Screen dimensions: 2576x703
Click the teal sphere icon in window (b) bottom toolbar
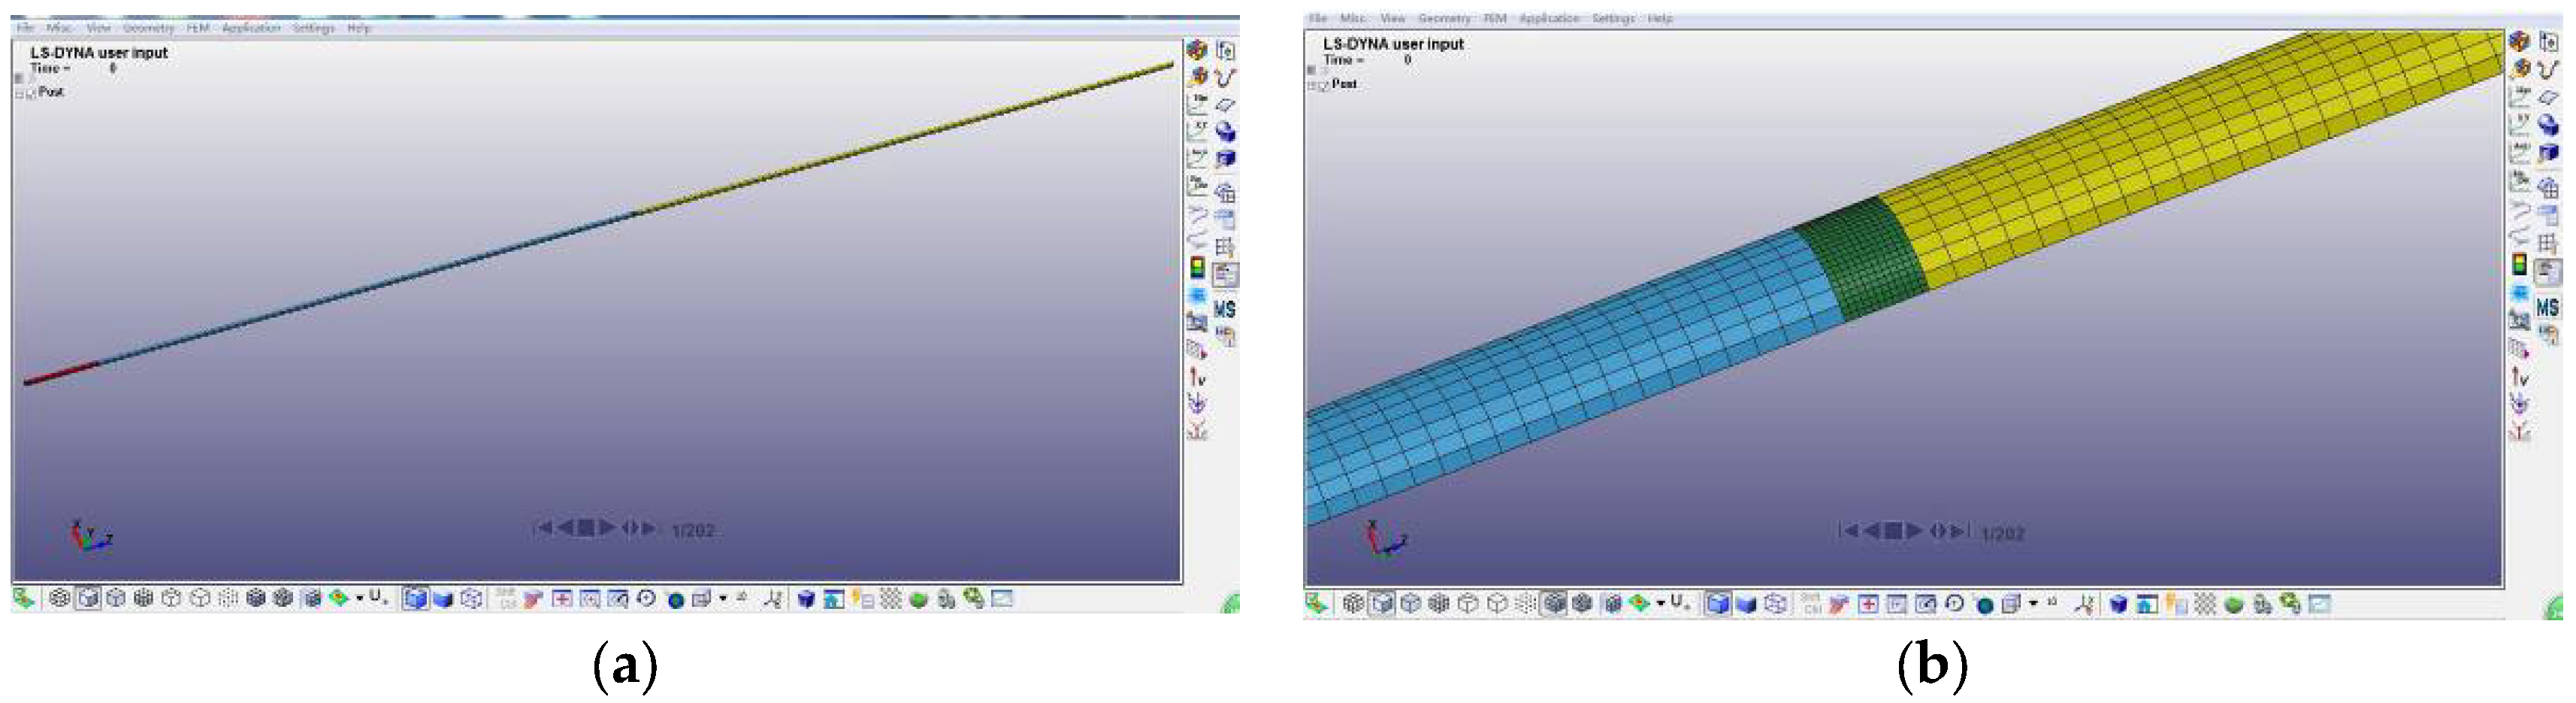pos(1985,605)
